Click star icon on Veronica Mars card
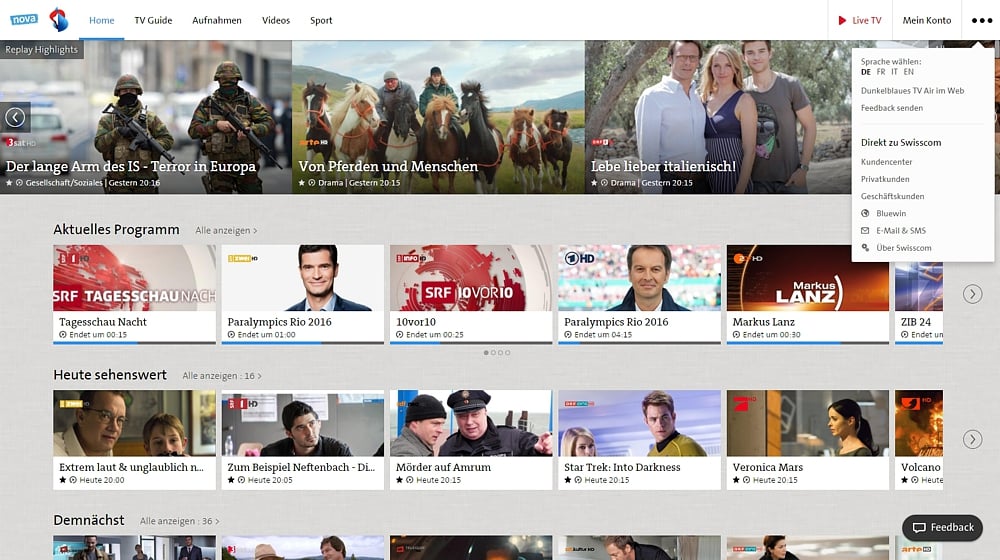Screen dimensions: 1000x560 click(x=736, y=480)
